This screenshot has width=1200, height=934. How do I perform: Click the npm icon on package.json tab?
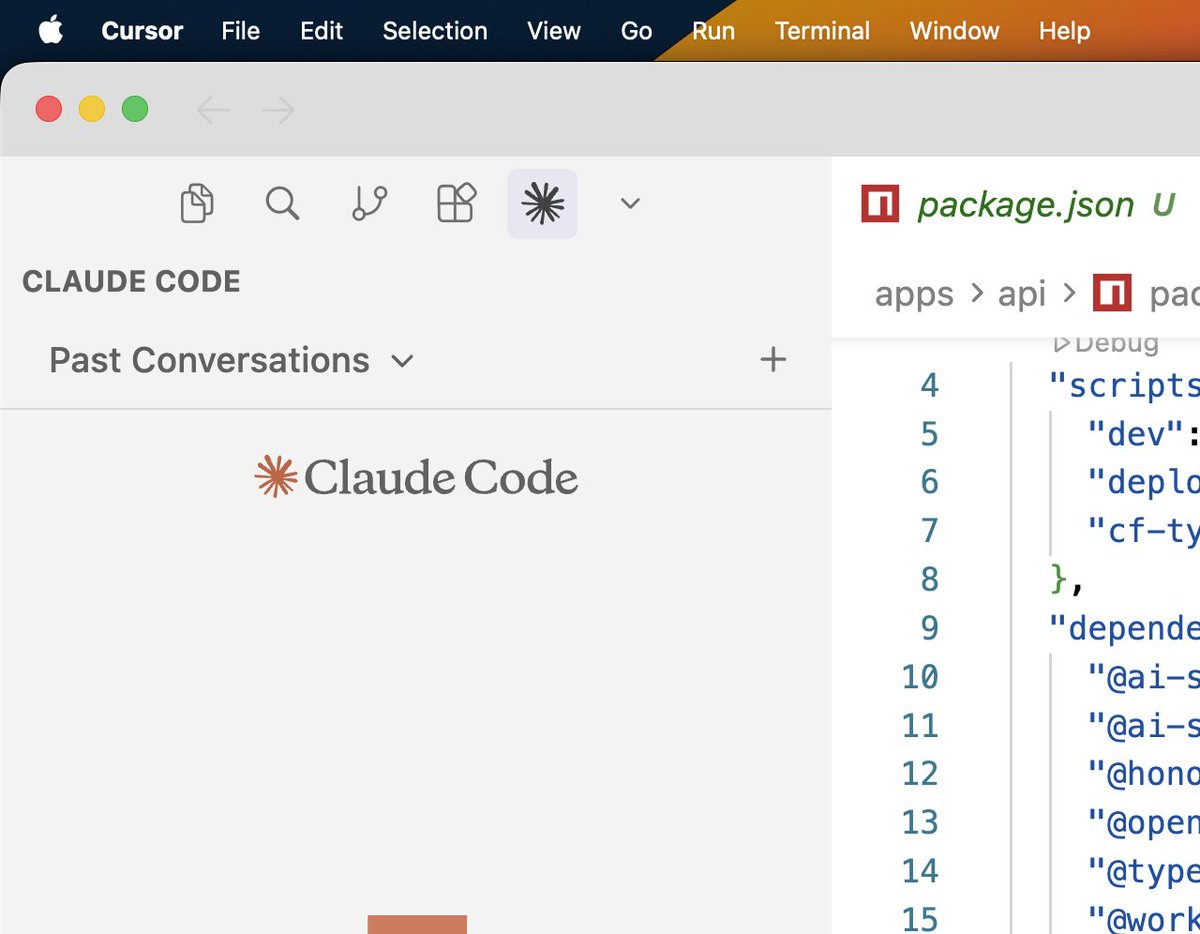(x=880, y=204)
